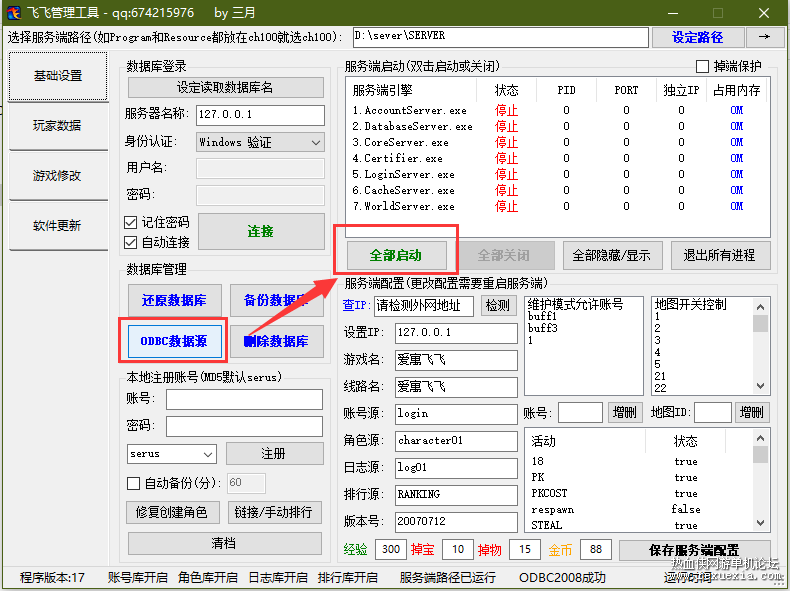Screen dimensions: 790x591
Task: Click the 还原数据库 button
Action: 174,300
